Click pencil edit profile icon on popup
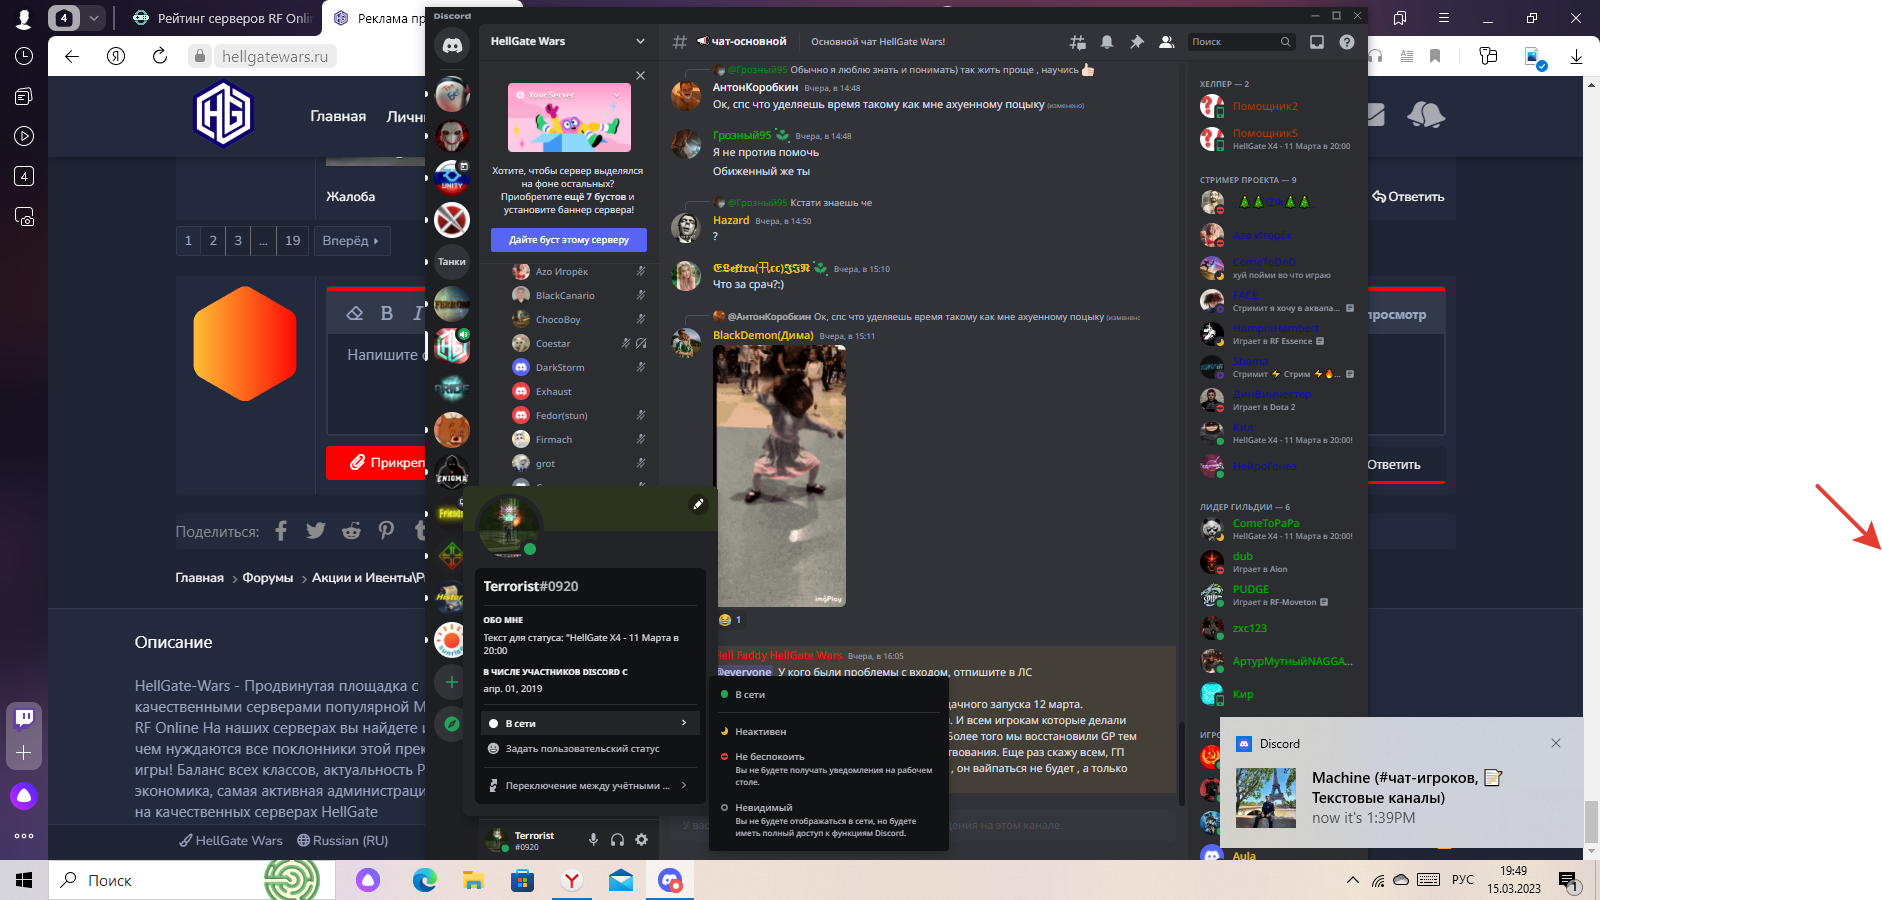This screenshot has height=900, width=1882. tap(699, 504)
